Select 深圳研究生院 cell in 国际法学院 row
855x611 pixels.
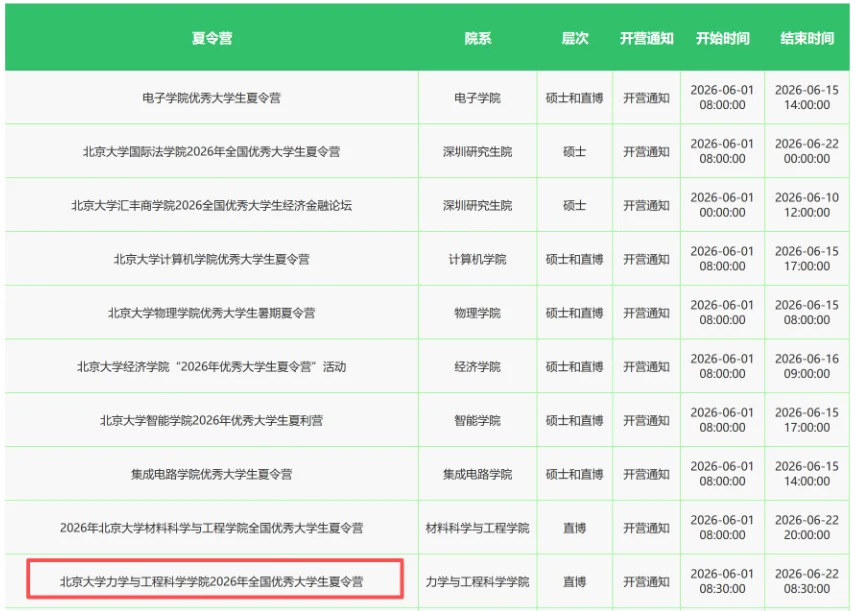pos(478,152)
